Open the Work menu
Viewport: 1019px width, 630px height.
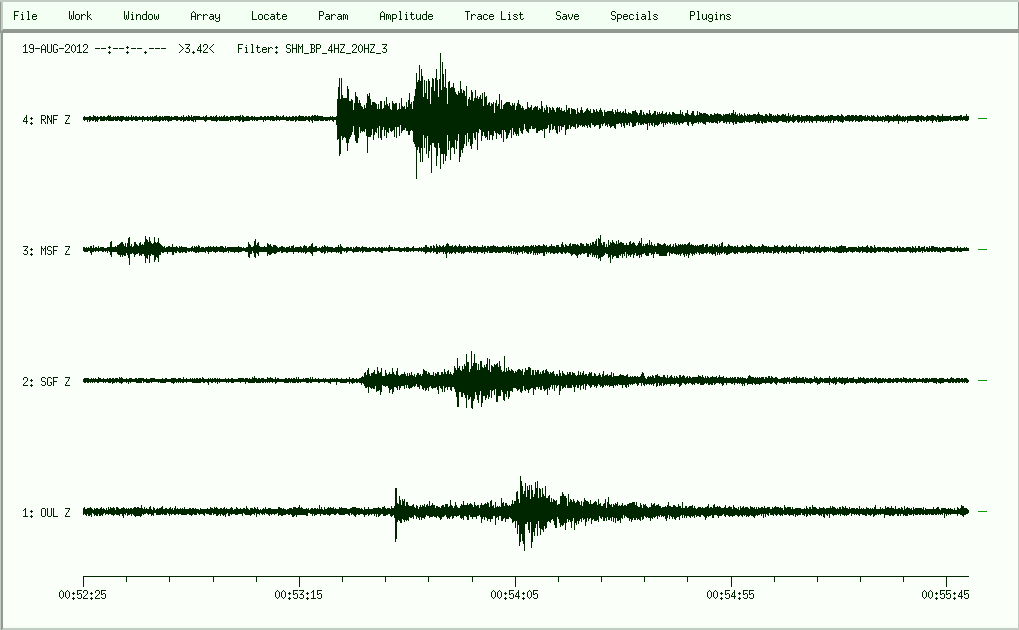click(80, 16)
